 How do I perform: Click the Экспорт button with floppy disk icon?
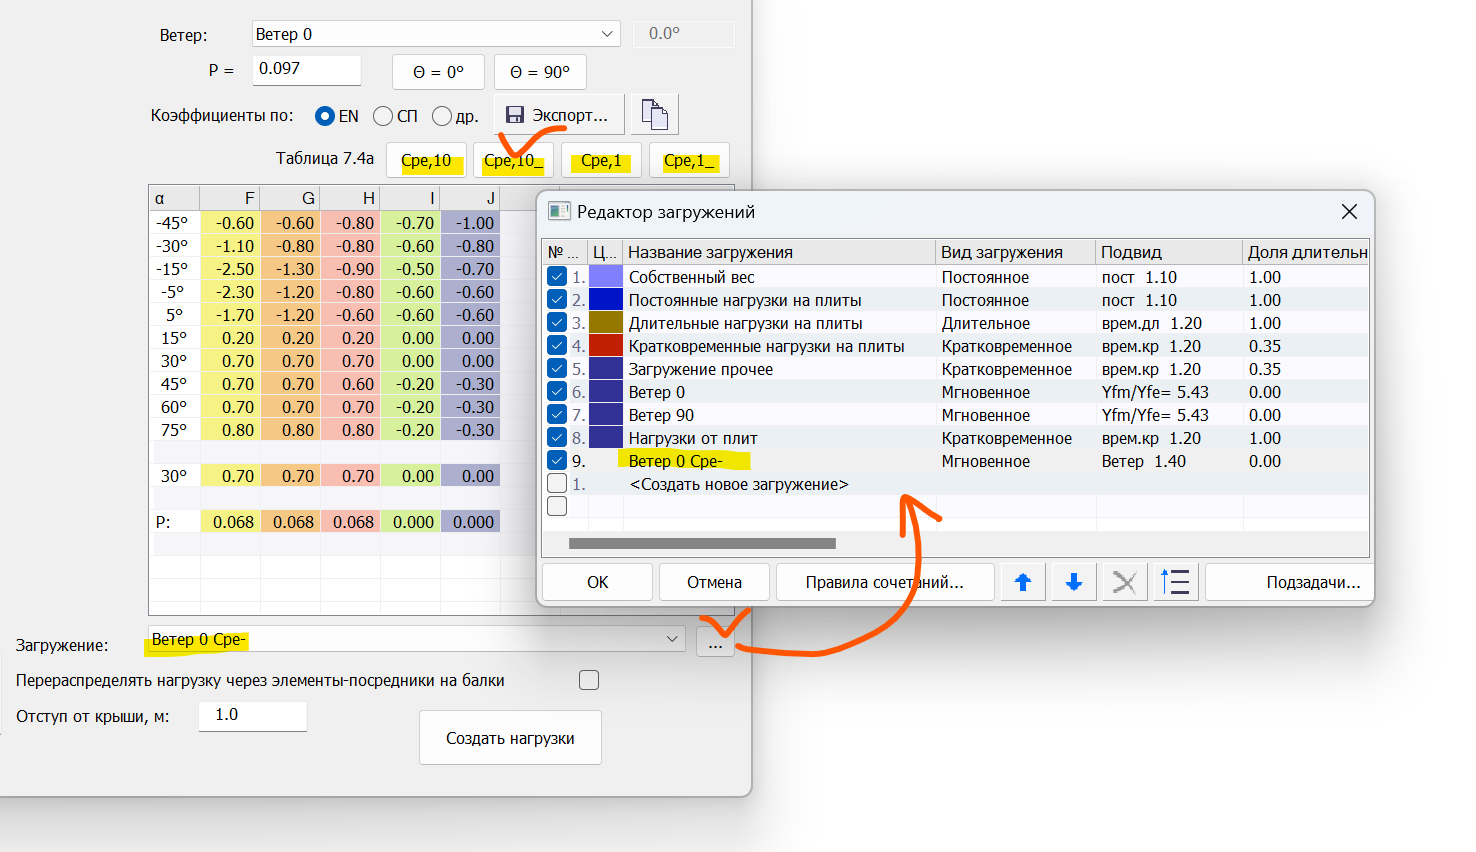[x=558, y=115]
